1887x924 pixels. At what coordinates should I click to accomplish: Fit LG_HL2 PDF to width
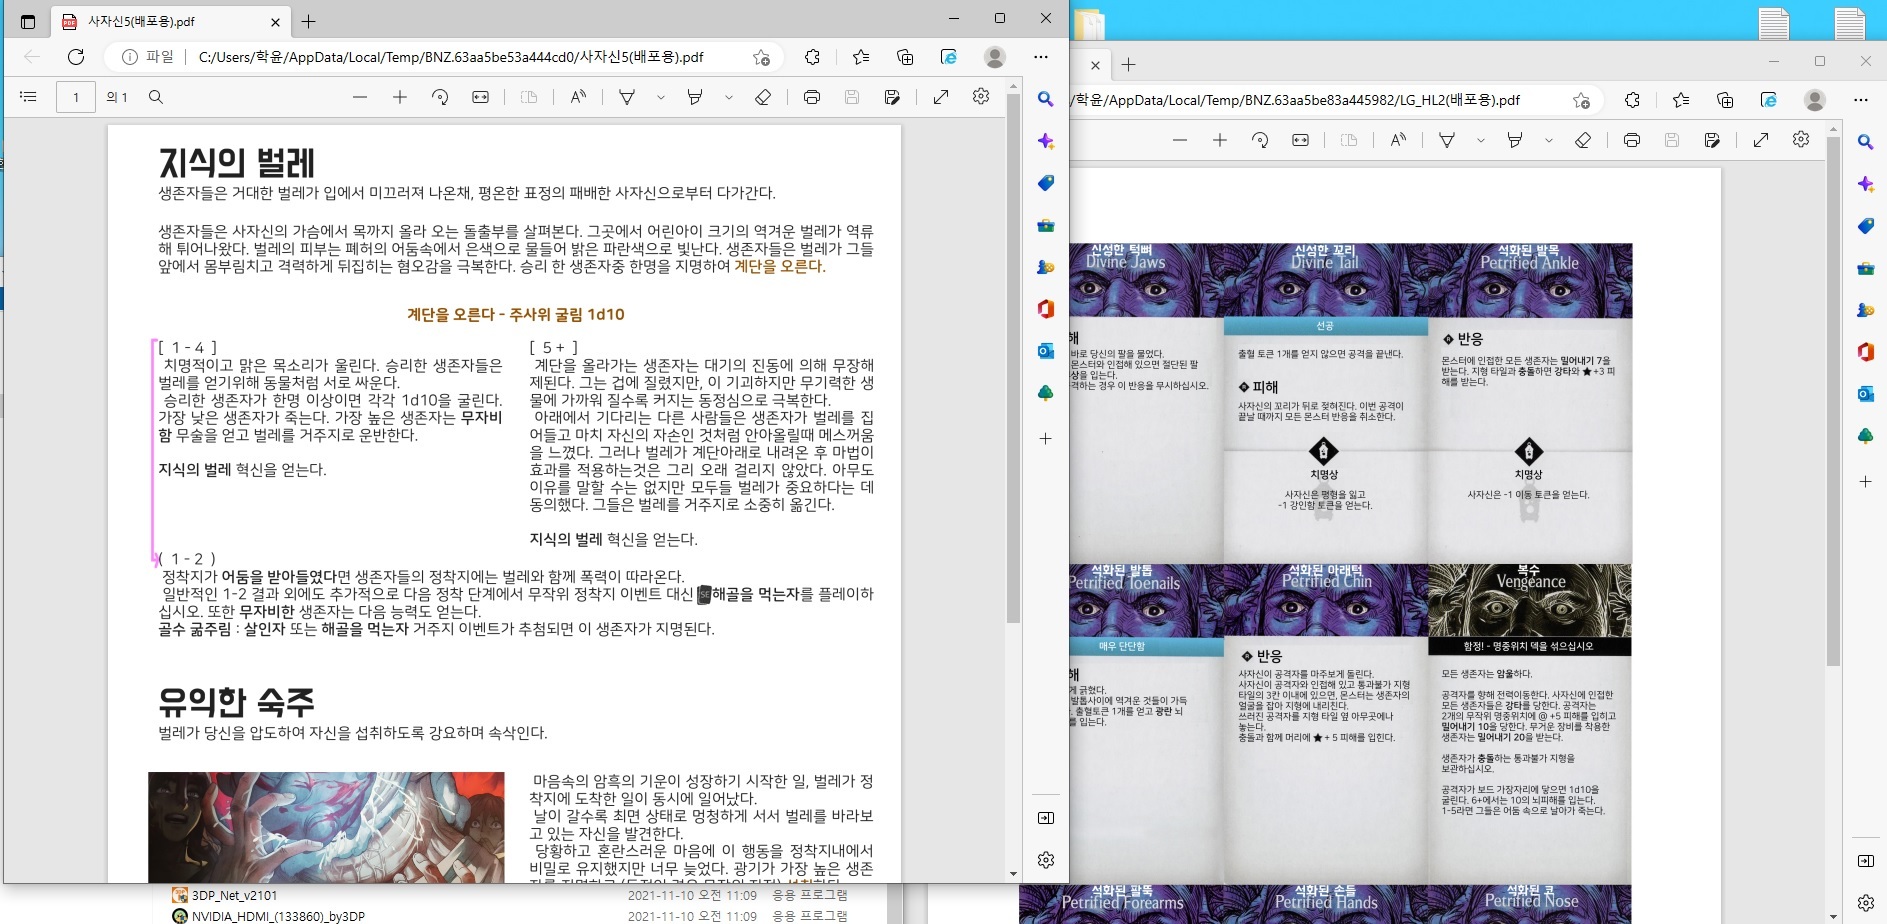tap(1301, 140)
